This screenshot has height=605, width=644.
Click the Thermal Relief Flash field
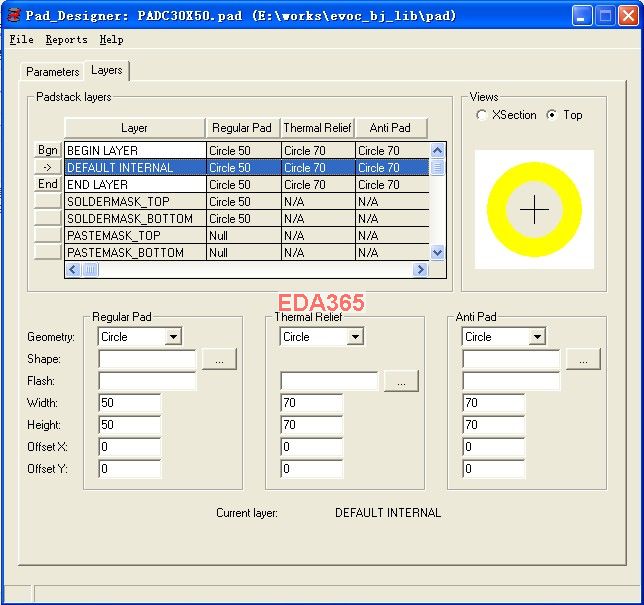point(329,381)
